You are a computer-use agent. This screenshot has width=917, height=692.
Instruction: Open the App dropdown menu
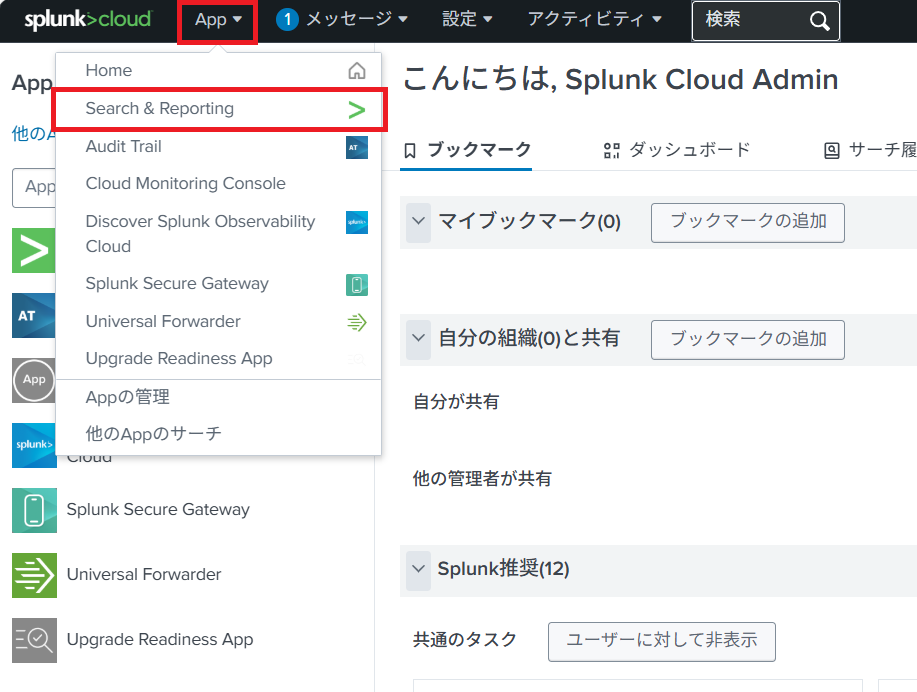tap(218, 20)
